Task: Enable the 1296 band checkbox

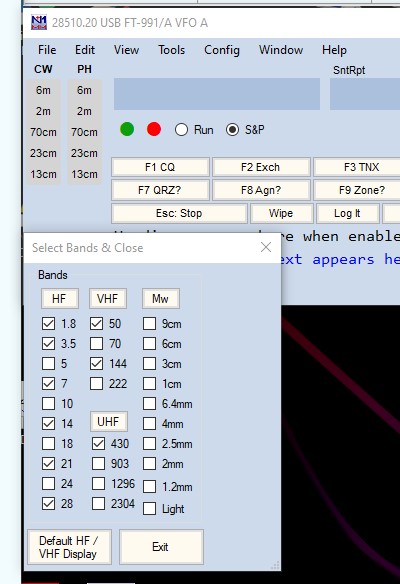Action: (x=98, y=483)
